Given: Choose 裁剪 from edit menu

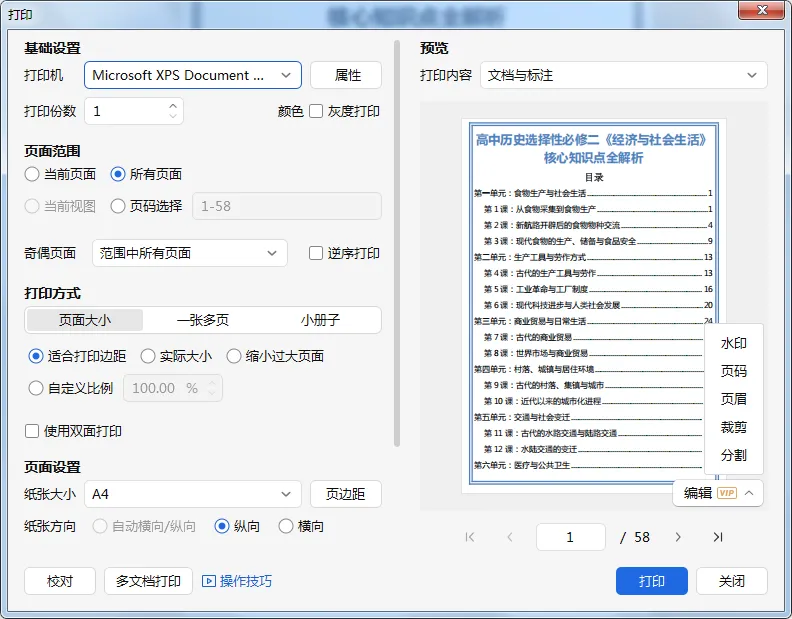Looking at the screenshot, I should point(733,427).
